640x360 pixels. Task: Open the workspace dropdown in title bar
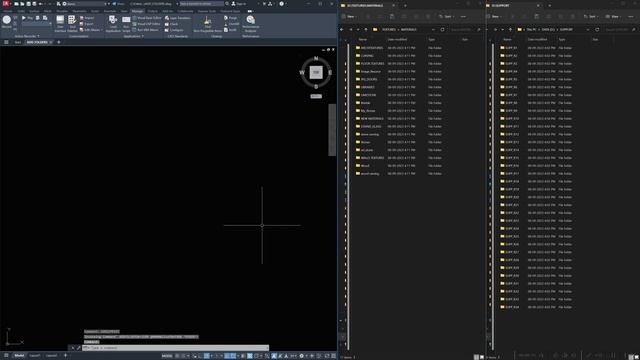[86, 4]
